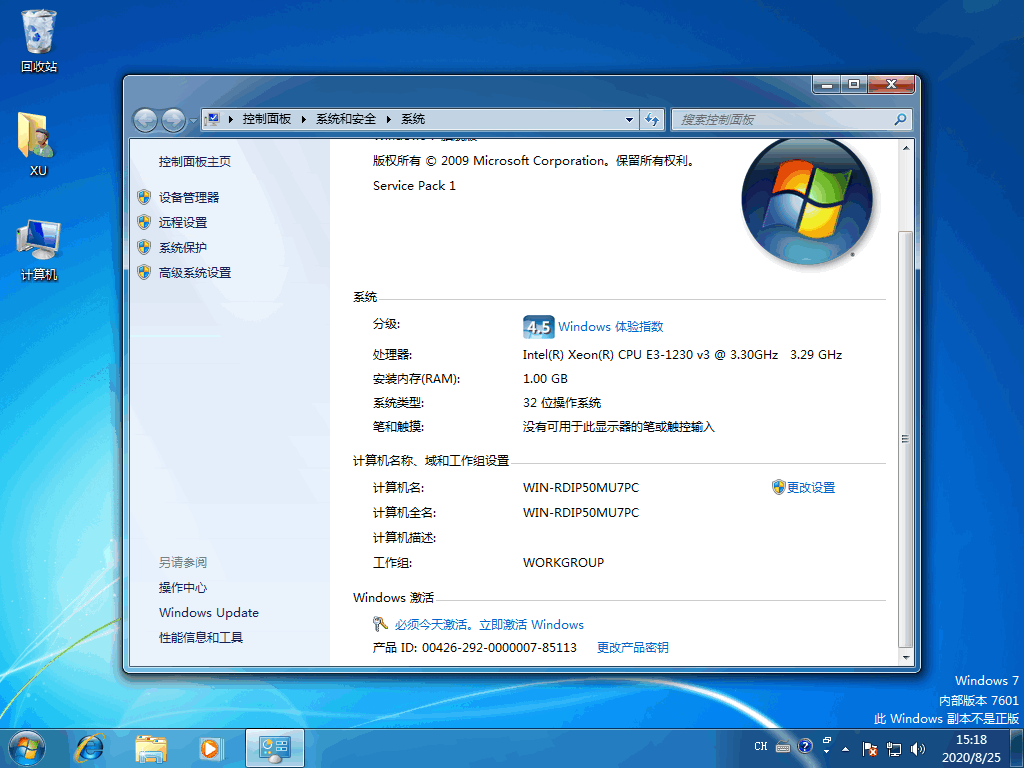
Task: Open the address bar history dropdown arrow
Action: coord(629,120)
